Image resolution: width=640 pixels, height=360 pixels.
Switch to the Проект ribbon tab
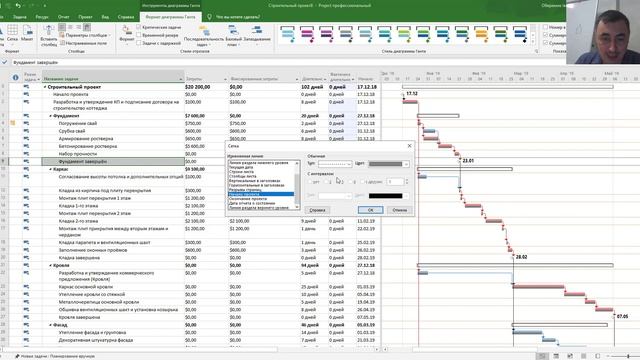[x=85, y=17]
